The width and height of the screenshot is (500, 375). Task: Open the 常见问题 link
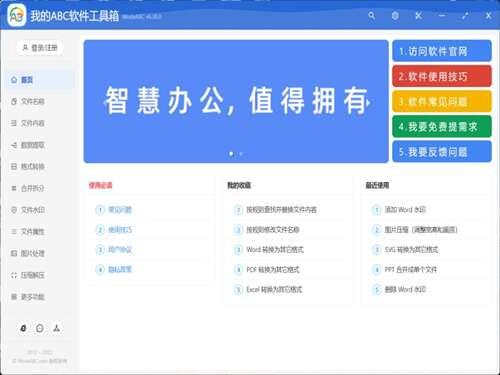click(120, 210)
